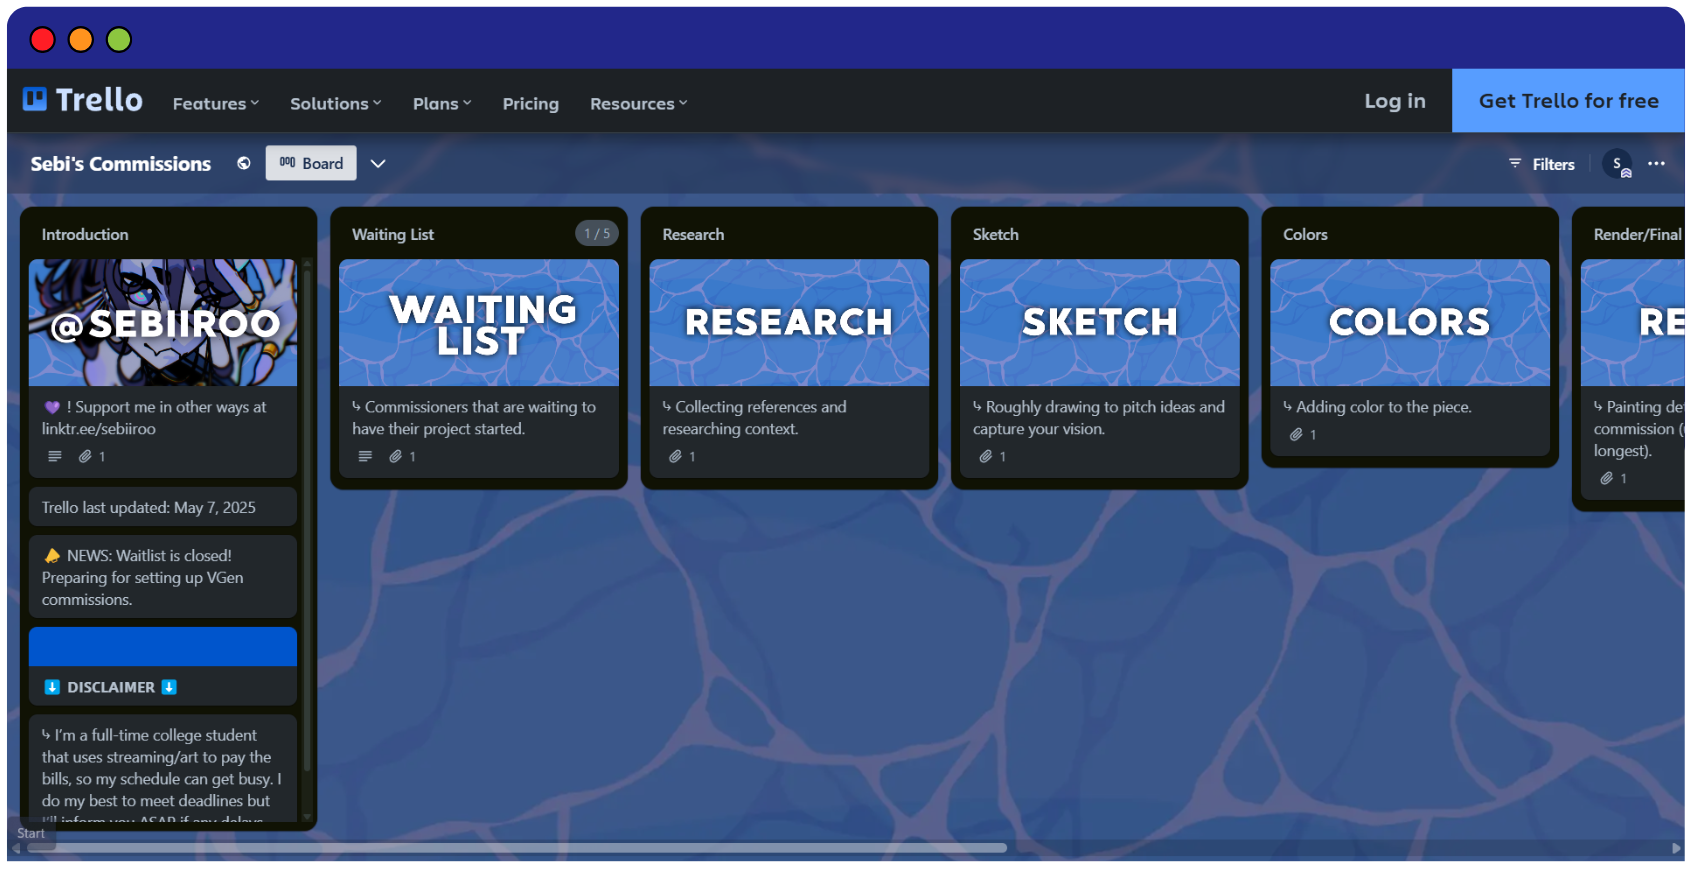The image size is (1693, 871).
Task: Open the Pricing page
Action: (x=530, y=103)
